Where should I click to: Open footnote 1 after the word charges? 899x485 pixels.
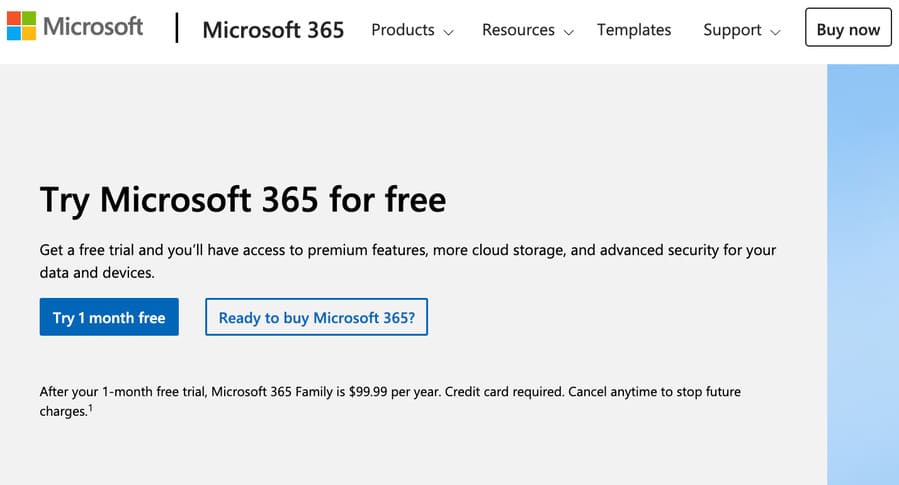[x=91, y=408]
